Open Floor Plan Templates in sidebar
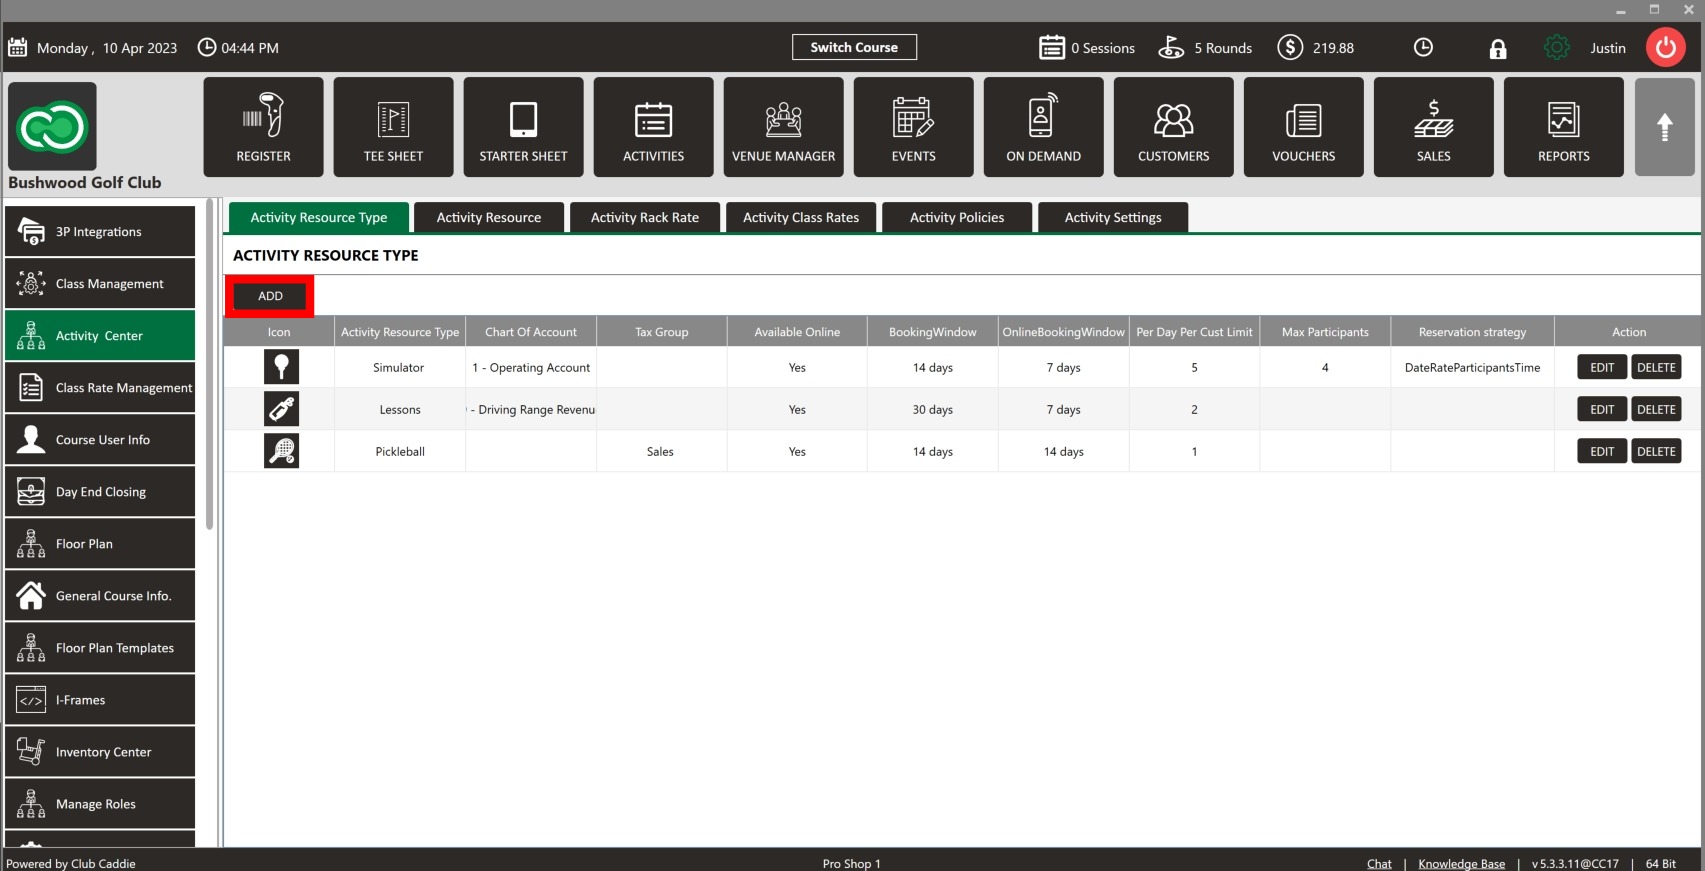The image size is (1705, 871). pos(100,647)
